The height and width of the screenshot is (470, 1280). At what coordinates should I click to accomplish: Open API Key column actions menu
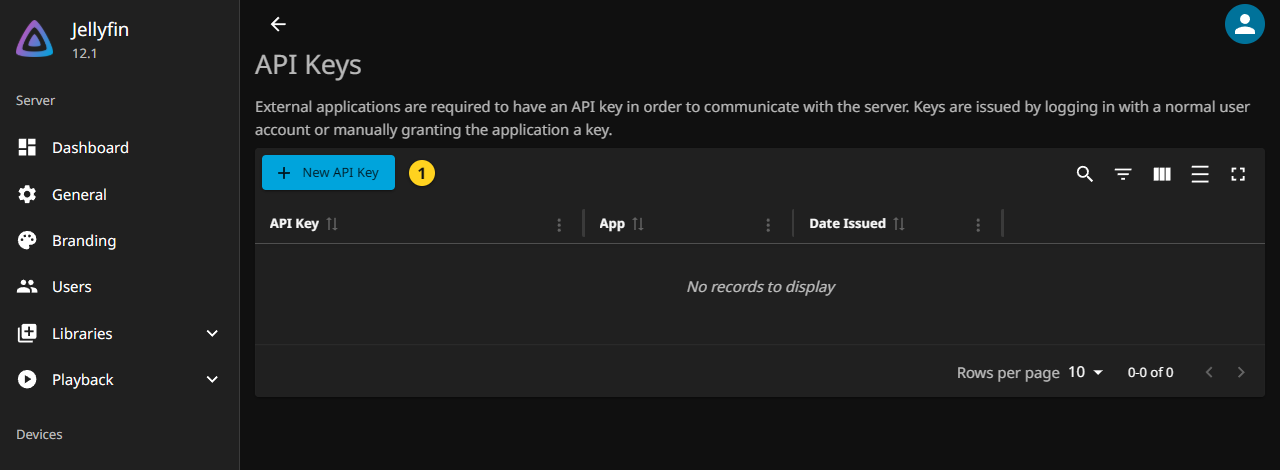click(x=559, y=225)
